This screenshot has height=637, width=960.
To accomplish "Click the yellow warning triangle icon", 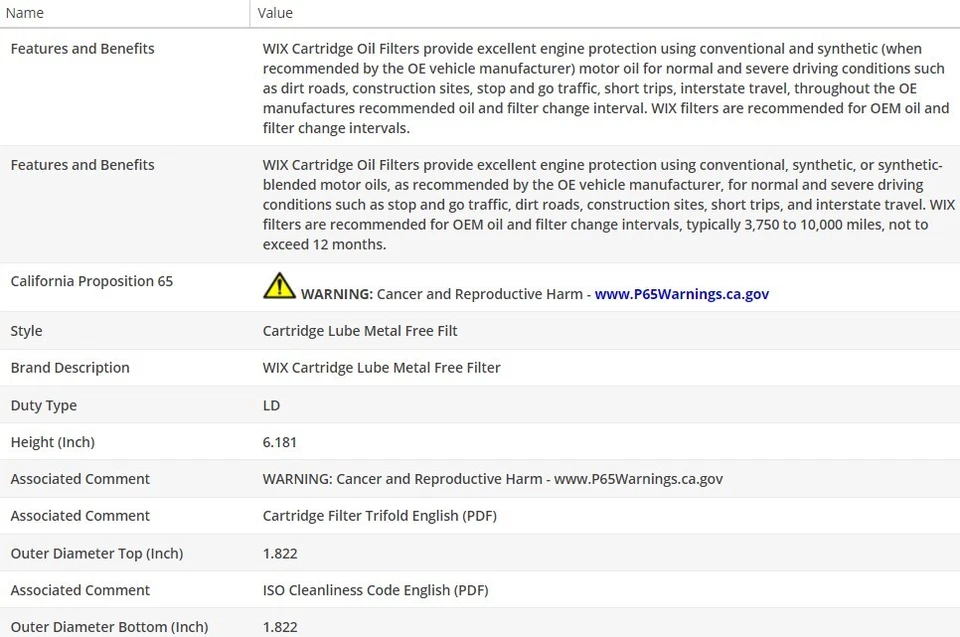I will [x=279, y=287].
